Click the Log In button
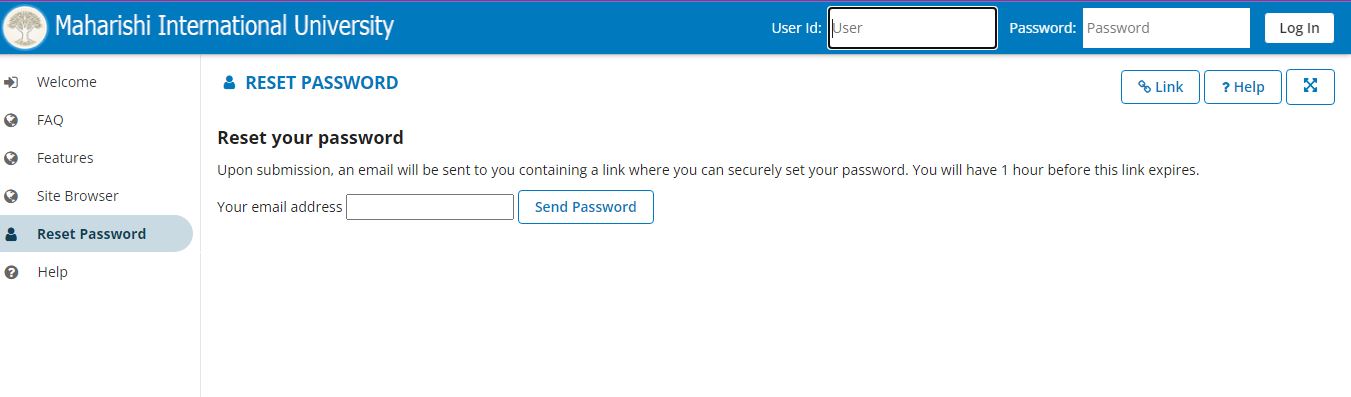 1299,28
